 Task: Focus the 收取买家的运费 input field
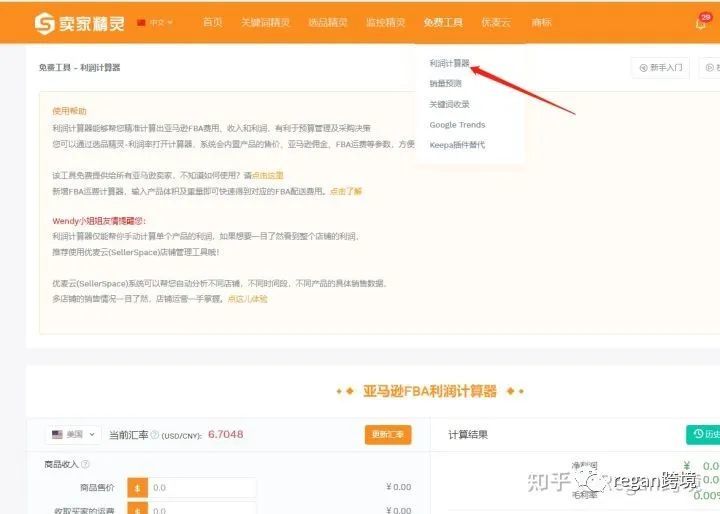pos(202,509)
